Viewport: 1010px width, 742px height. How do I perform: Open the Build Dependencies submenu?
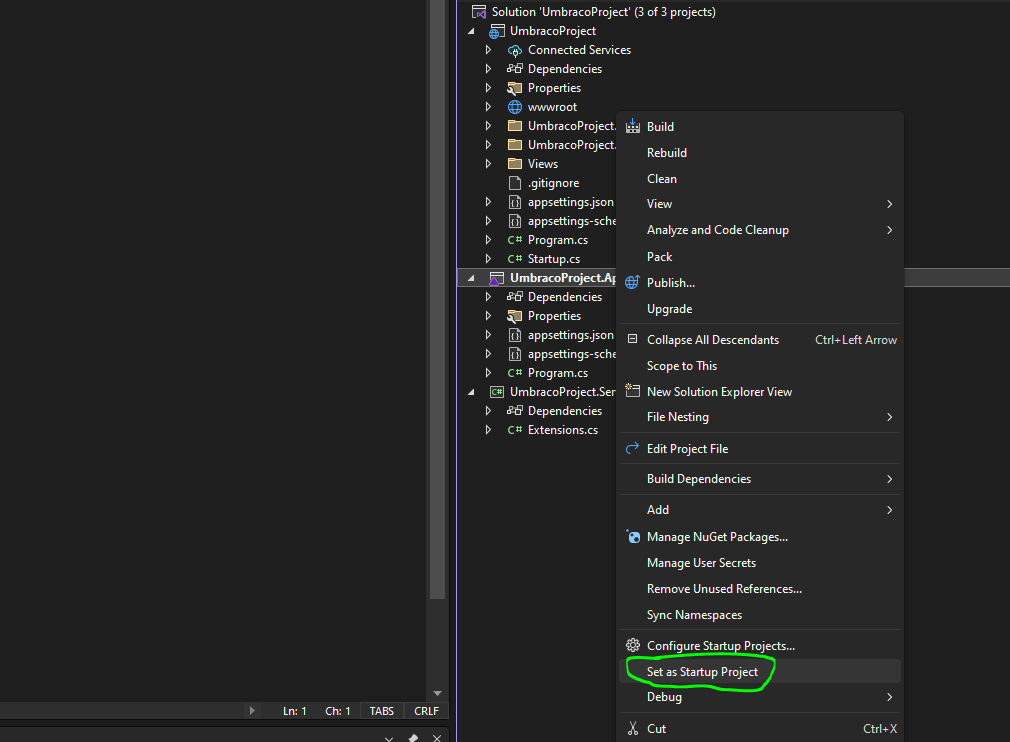point(759,479)
